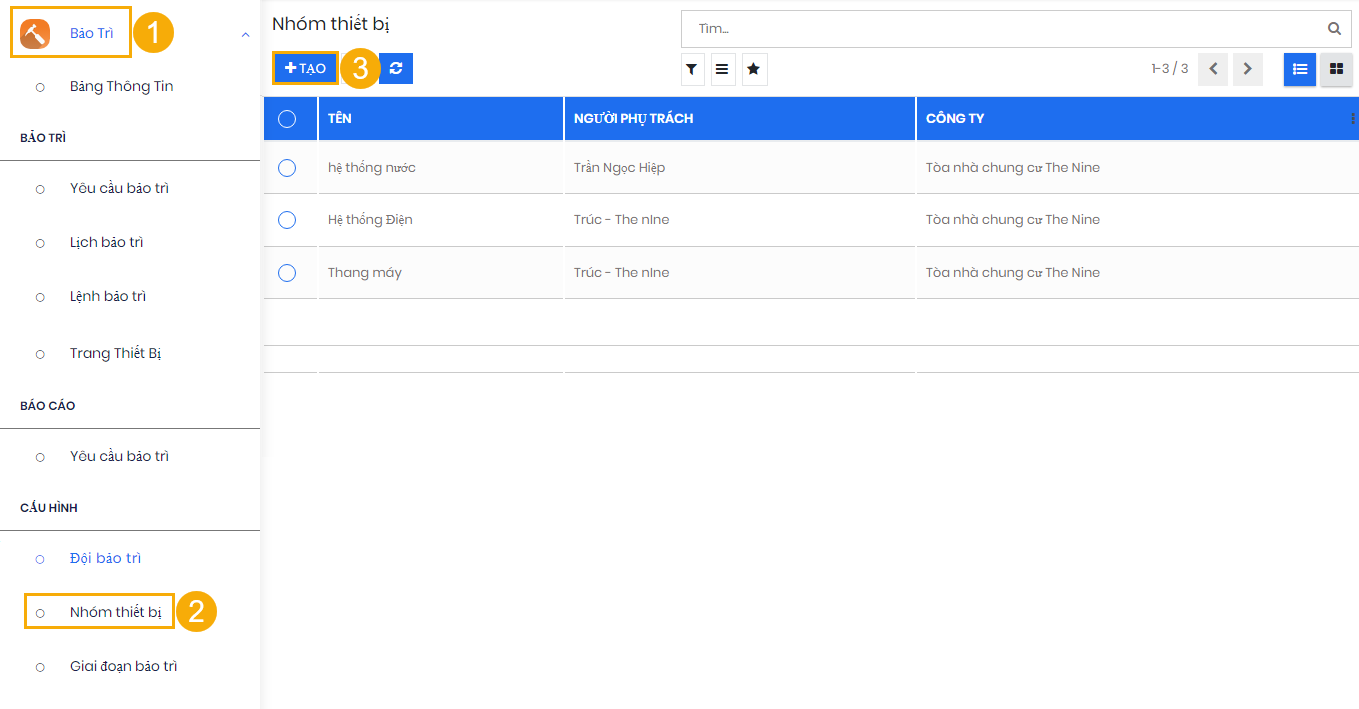Open Yêu cầu bảo trì under BẢO TRÌ
1359x709 pixels.
(119, 189)
